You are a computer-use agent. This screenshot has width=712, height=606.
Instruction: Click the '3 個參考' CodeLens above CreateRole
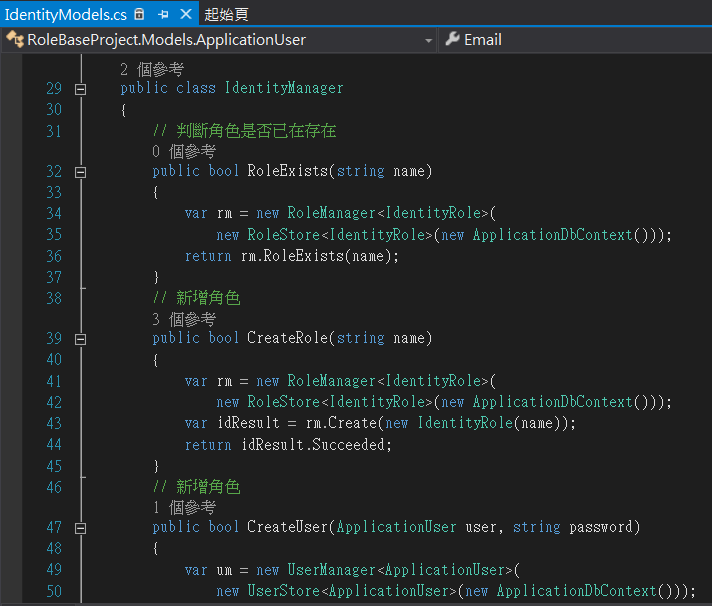pyautogui.click(x=184, y=319)
